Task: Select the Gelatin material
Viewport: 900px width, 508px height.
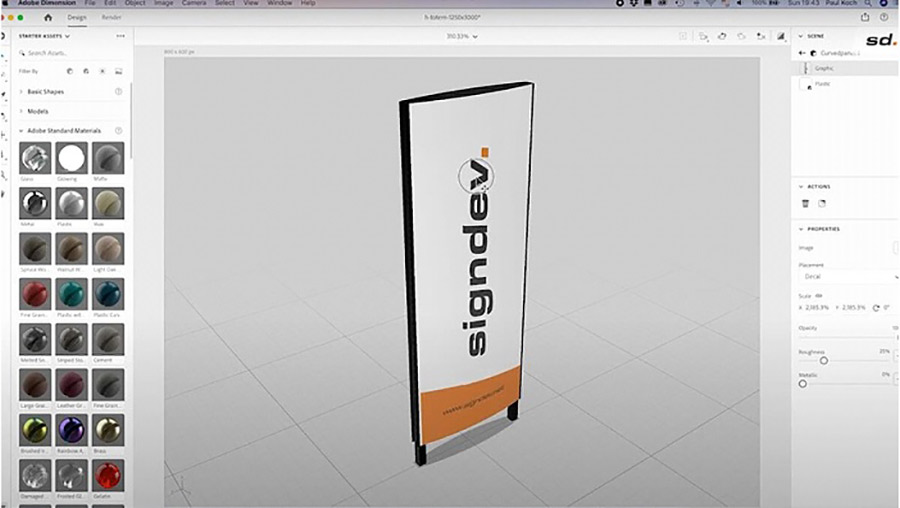Action: 108,475
